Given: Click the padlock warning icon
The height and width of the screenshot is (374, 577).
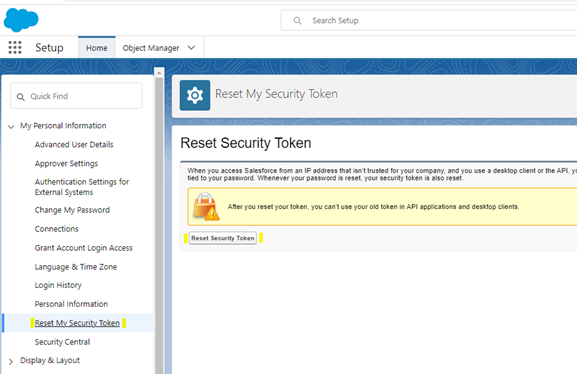Looking at the screenshot, I should point(206,206).
